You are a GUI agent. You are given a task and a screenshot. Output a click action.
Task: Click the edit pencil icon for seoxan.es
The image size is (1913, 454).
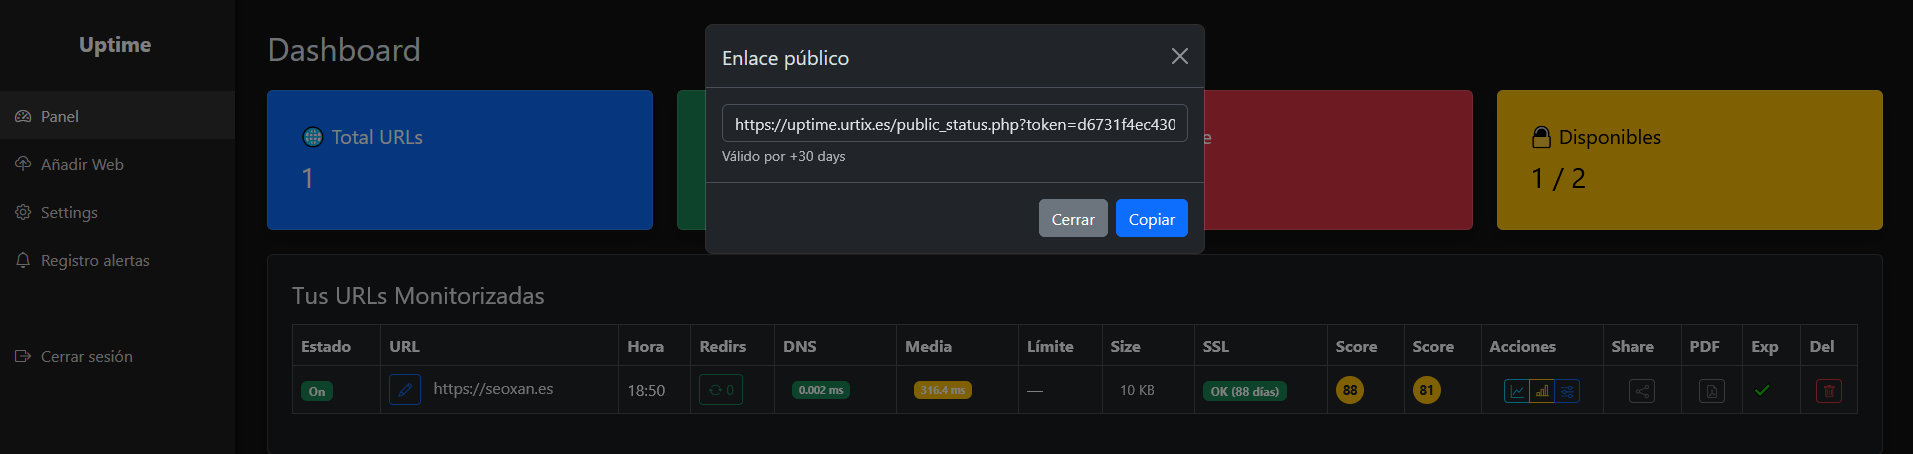405,390
